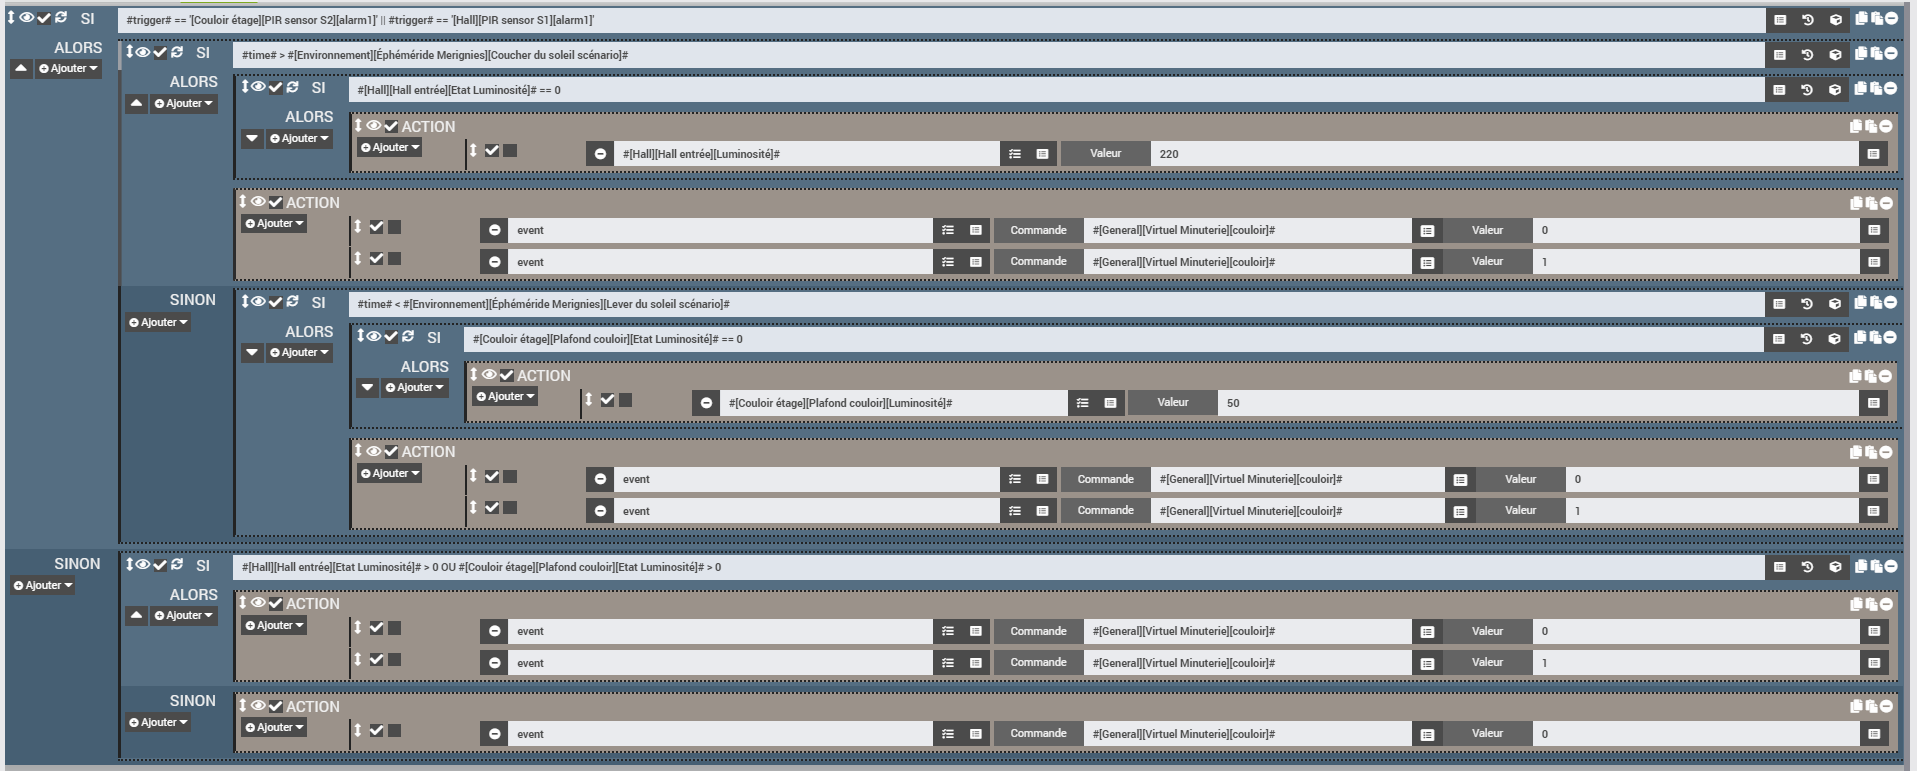Edit the Lever du soleil scénario condition field
Screen dimensions: 1917x771
(x=1056, y=304)
